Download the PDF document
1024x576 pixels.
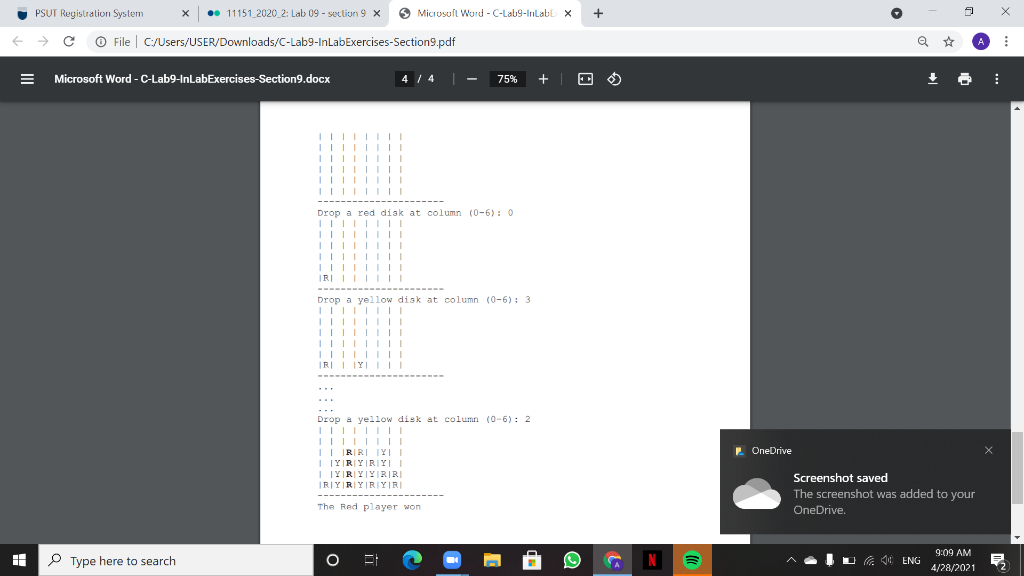pos(932,79)
